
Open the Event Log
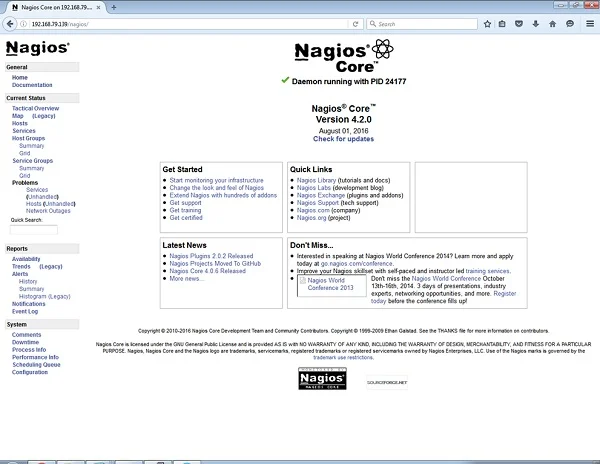tap(25, 311)
